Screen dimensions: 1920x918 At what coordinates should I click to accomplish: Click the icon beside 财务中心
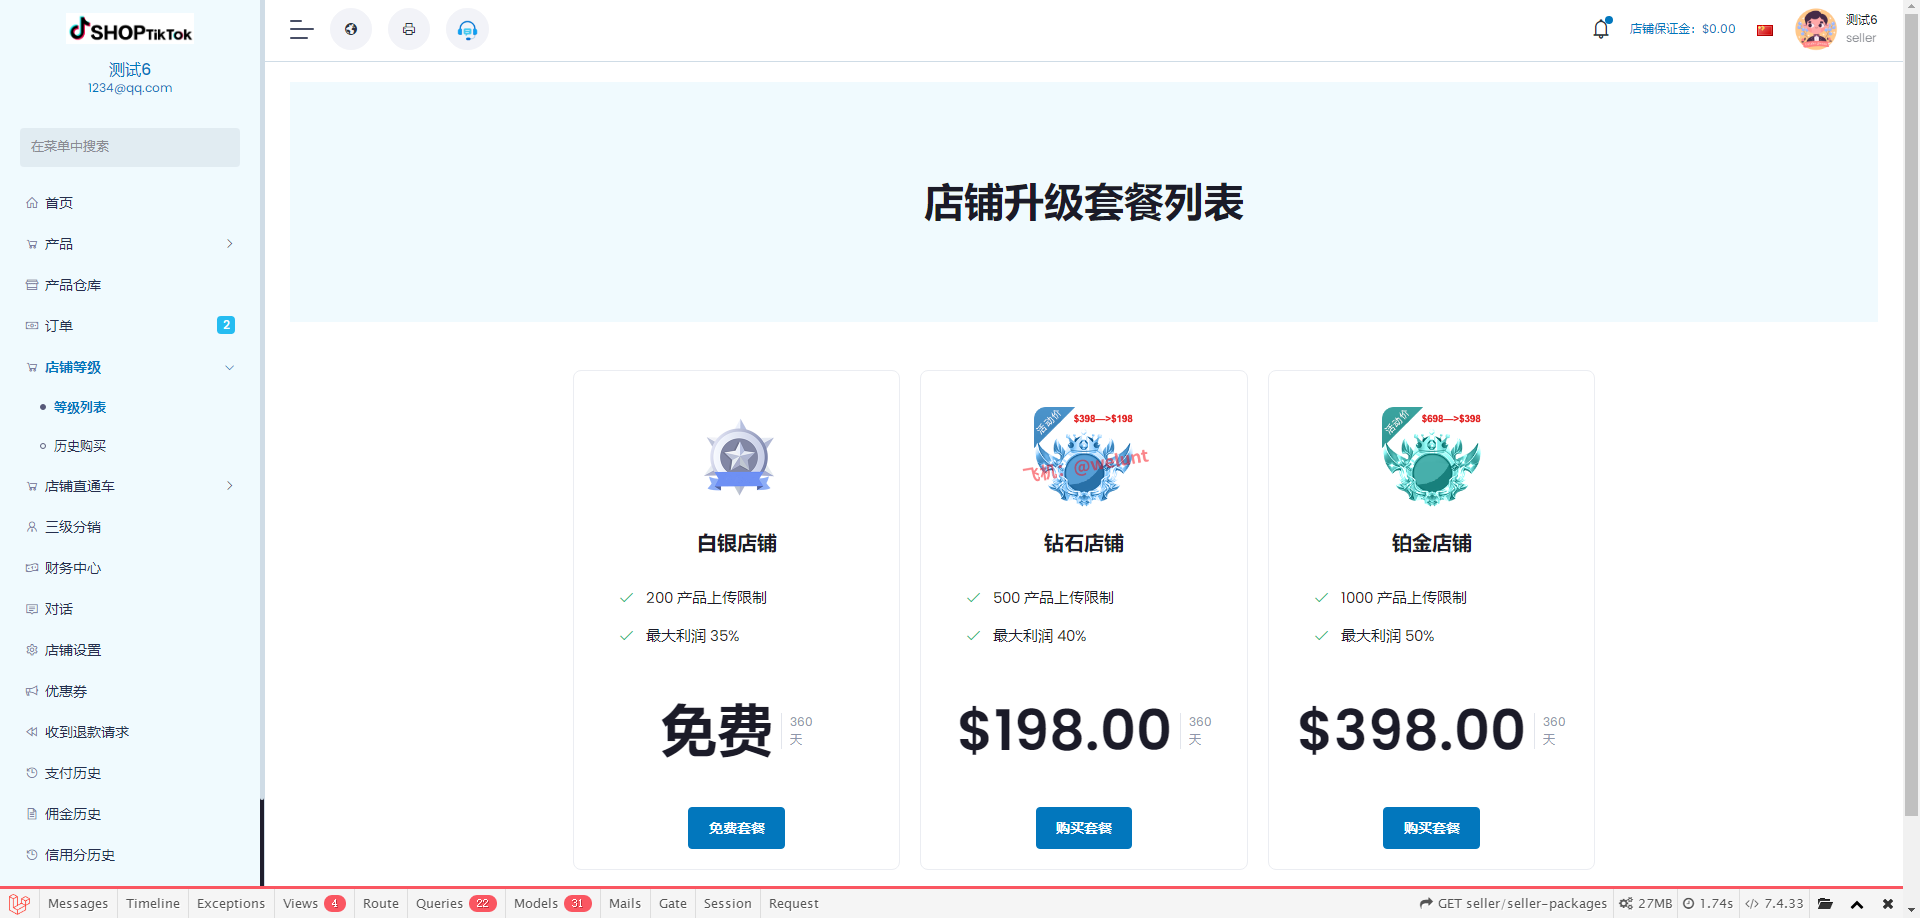pyautogui.click(x=32, y=568)
